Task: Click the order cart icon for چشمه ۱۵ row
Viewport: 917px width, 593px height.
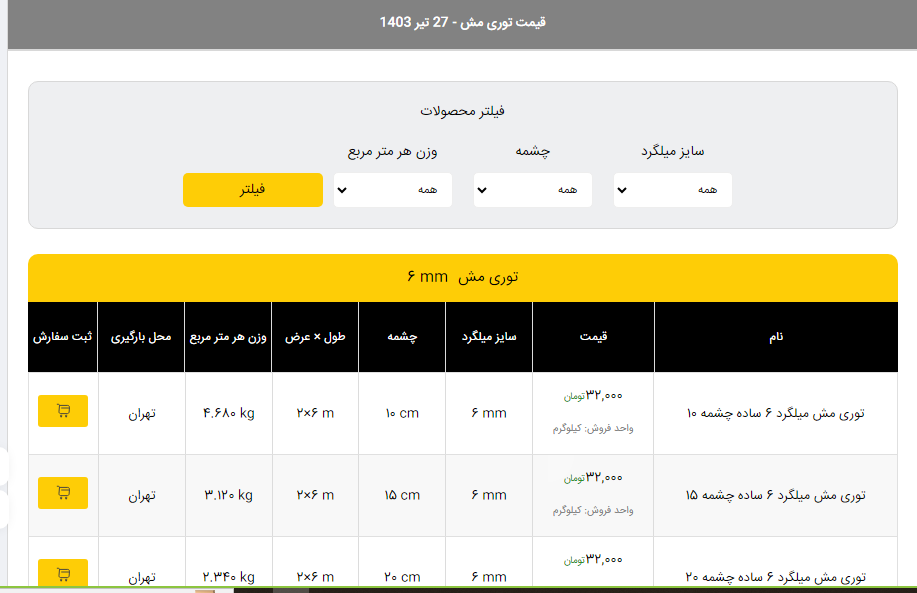Action: coord(63,493)
